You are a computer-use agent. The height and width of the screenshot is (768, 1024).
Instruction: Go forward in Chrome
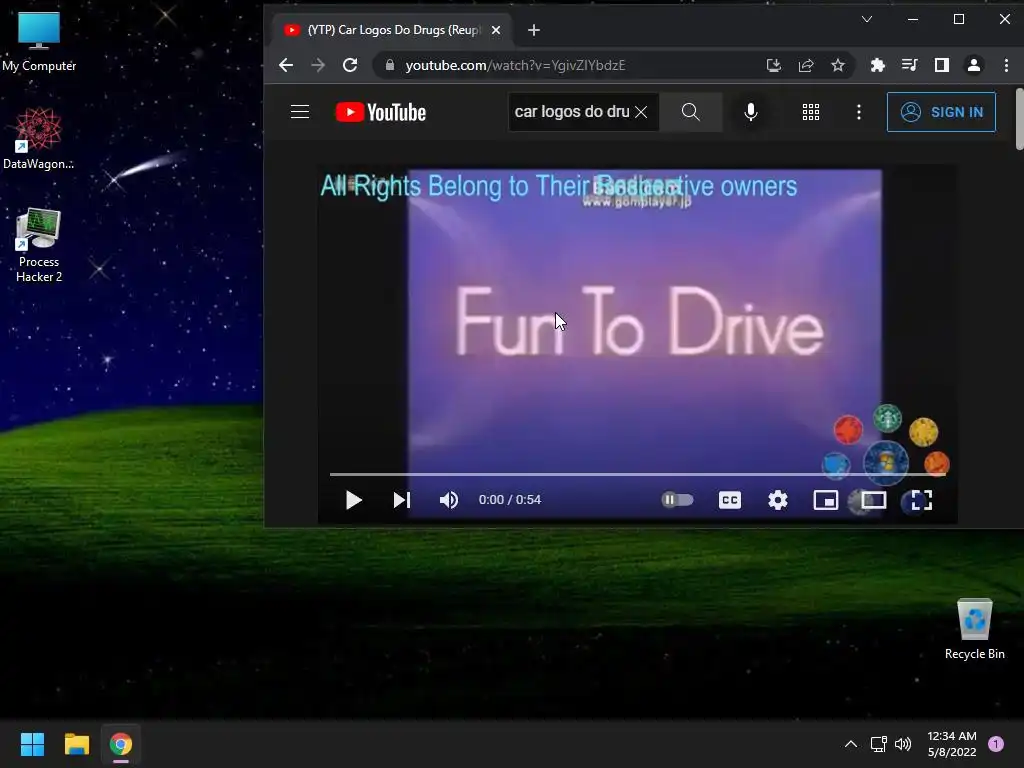coord(318,65)
